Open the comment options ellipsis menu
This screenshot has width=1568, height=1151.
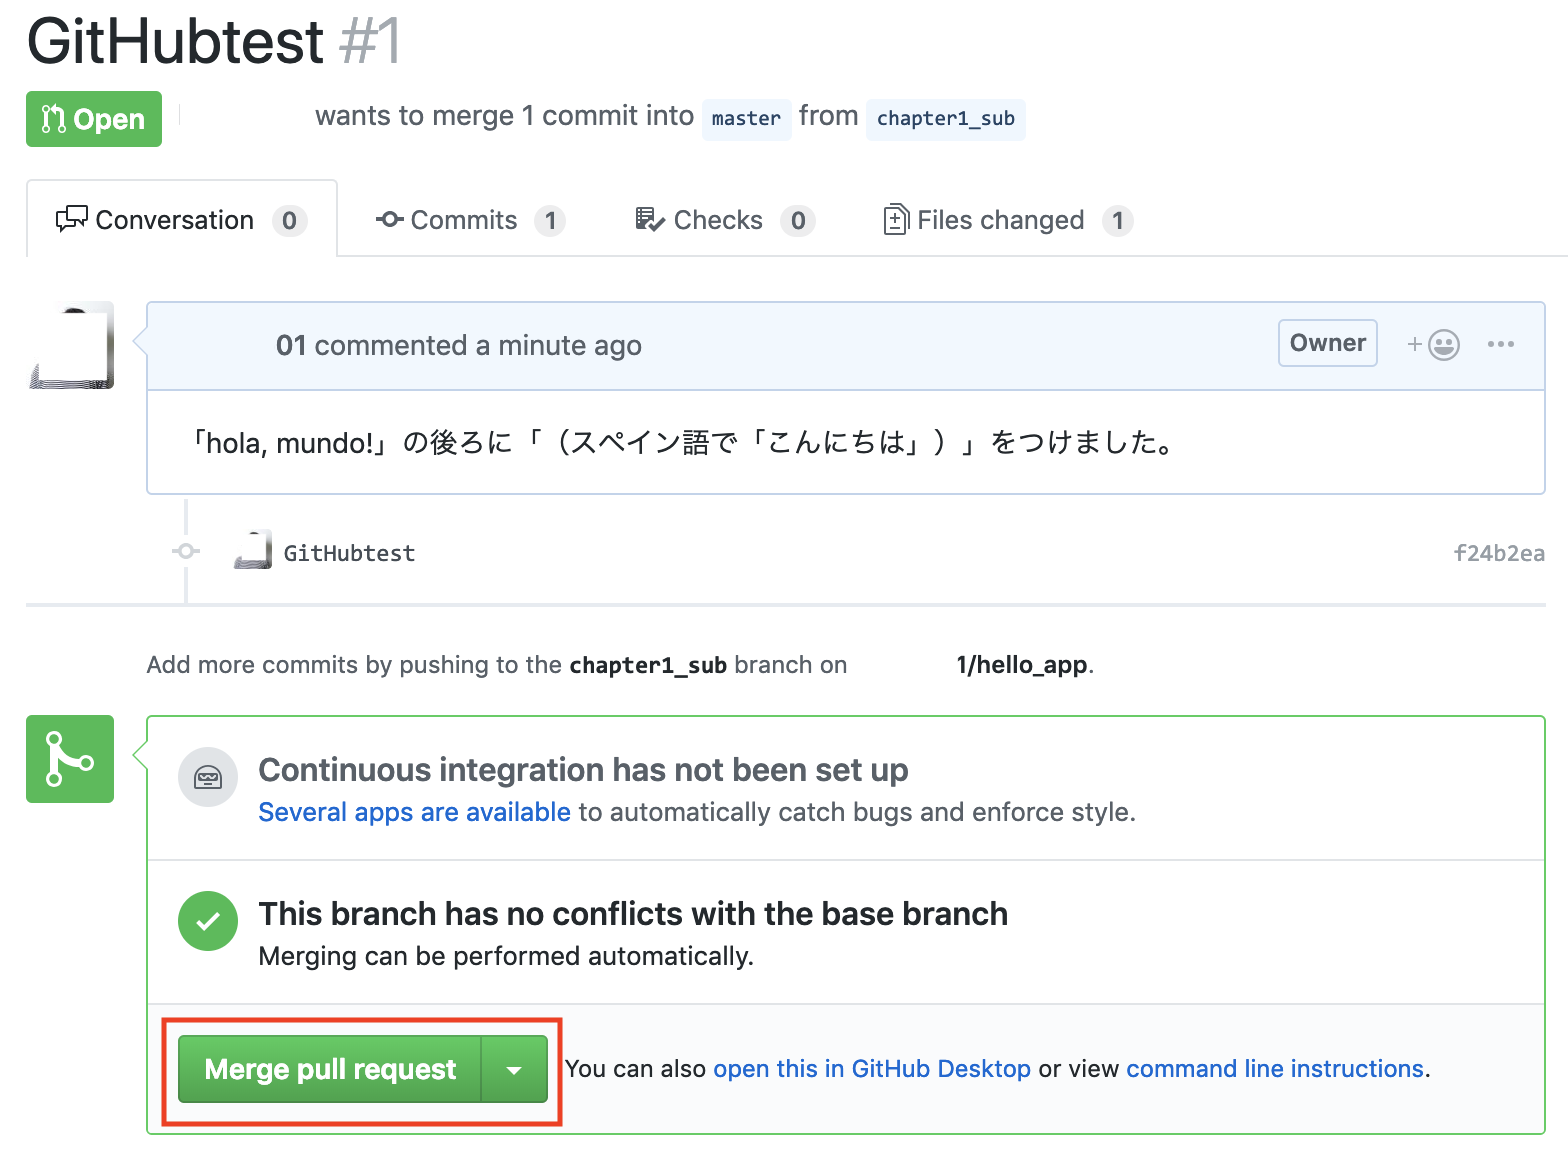1500,344
